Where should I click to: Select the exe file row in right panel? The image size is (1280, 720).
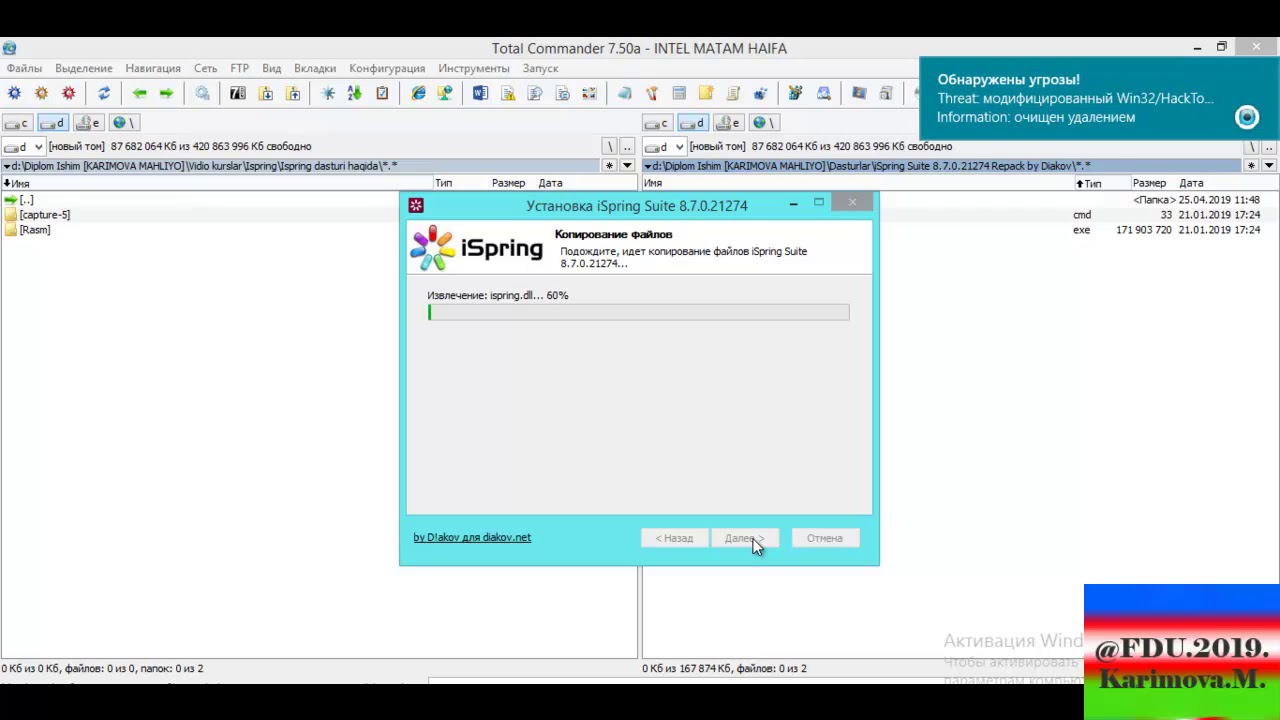click(960, 230)
